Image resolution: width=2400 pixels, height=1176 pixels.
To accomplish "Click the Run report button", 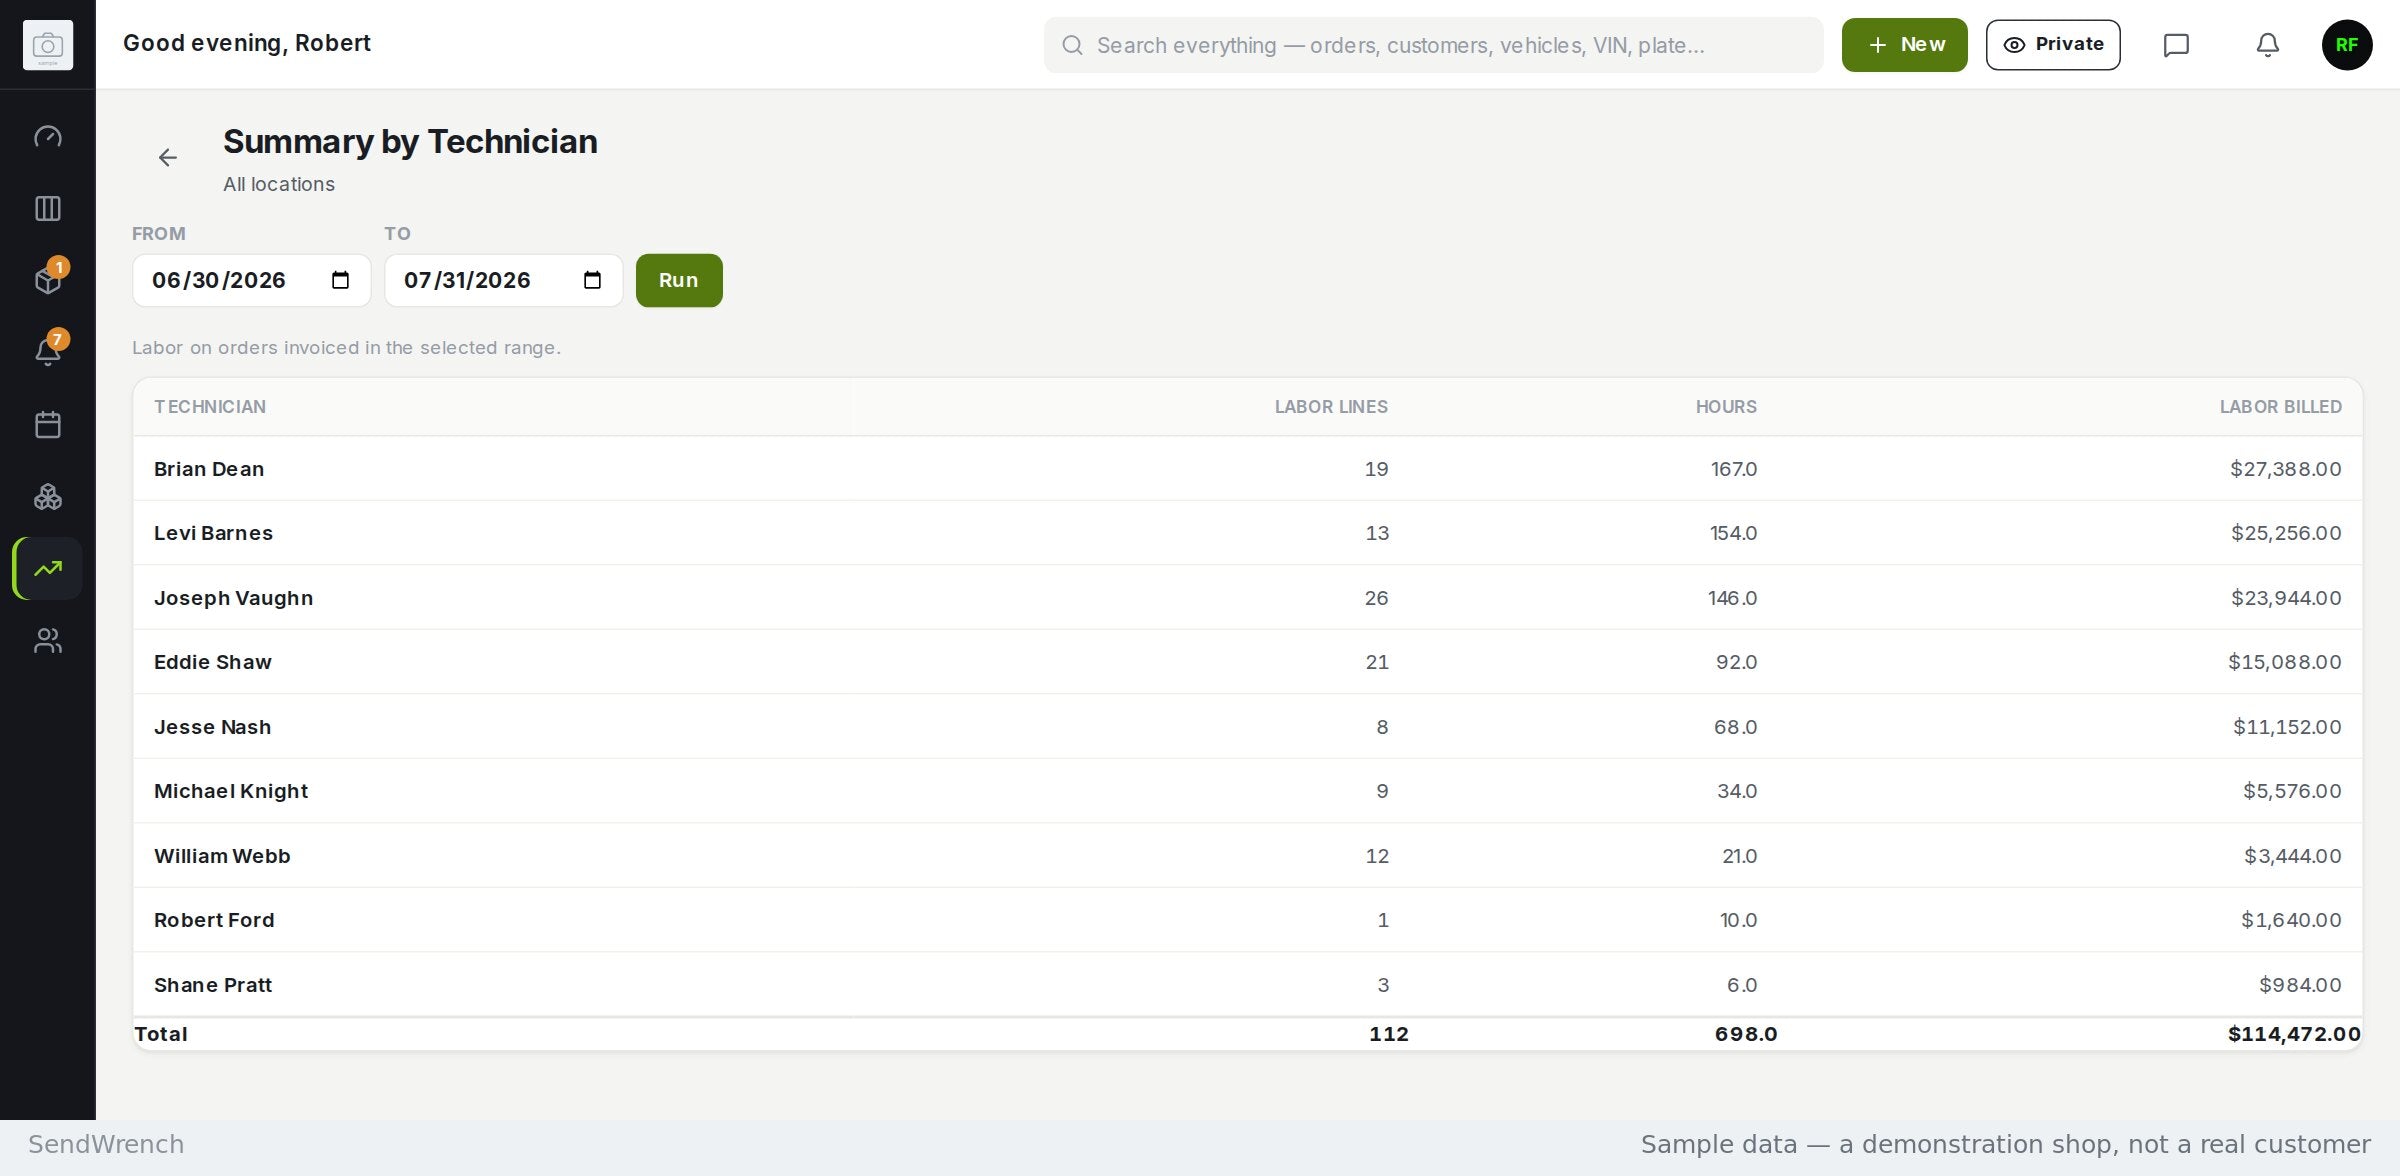I will pos(679,281).
